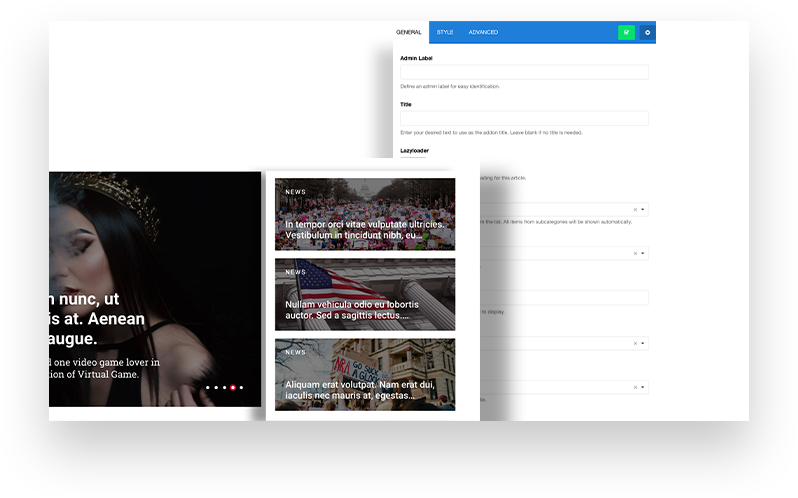Go to the first slider dot
The width and height of the screenshot is (798, 498).
point(207,387)
